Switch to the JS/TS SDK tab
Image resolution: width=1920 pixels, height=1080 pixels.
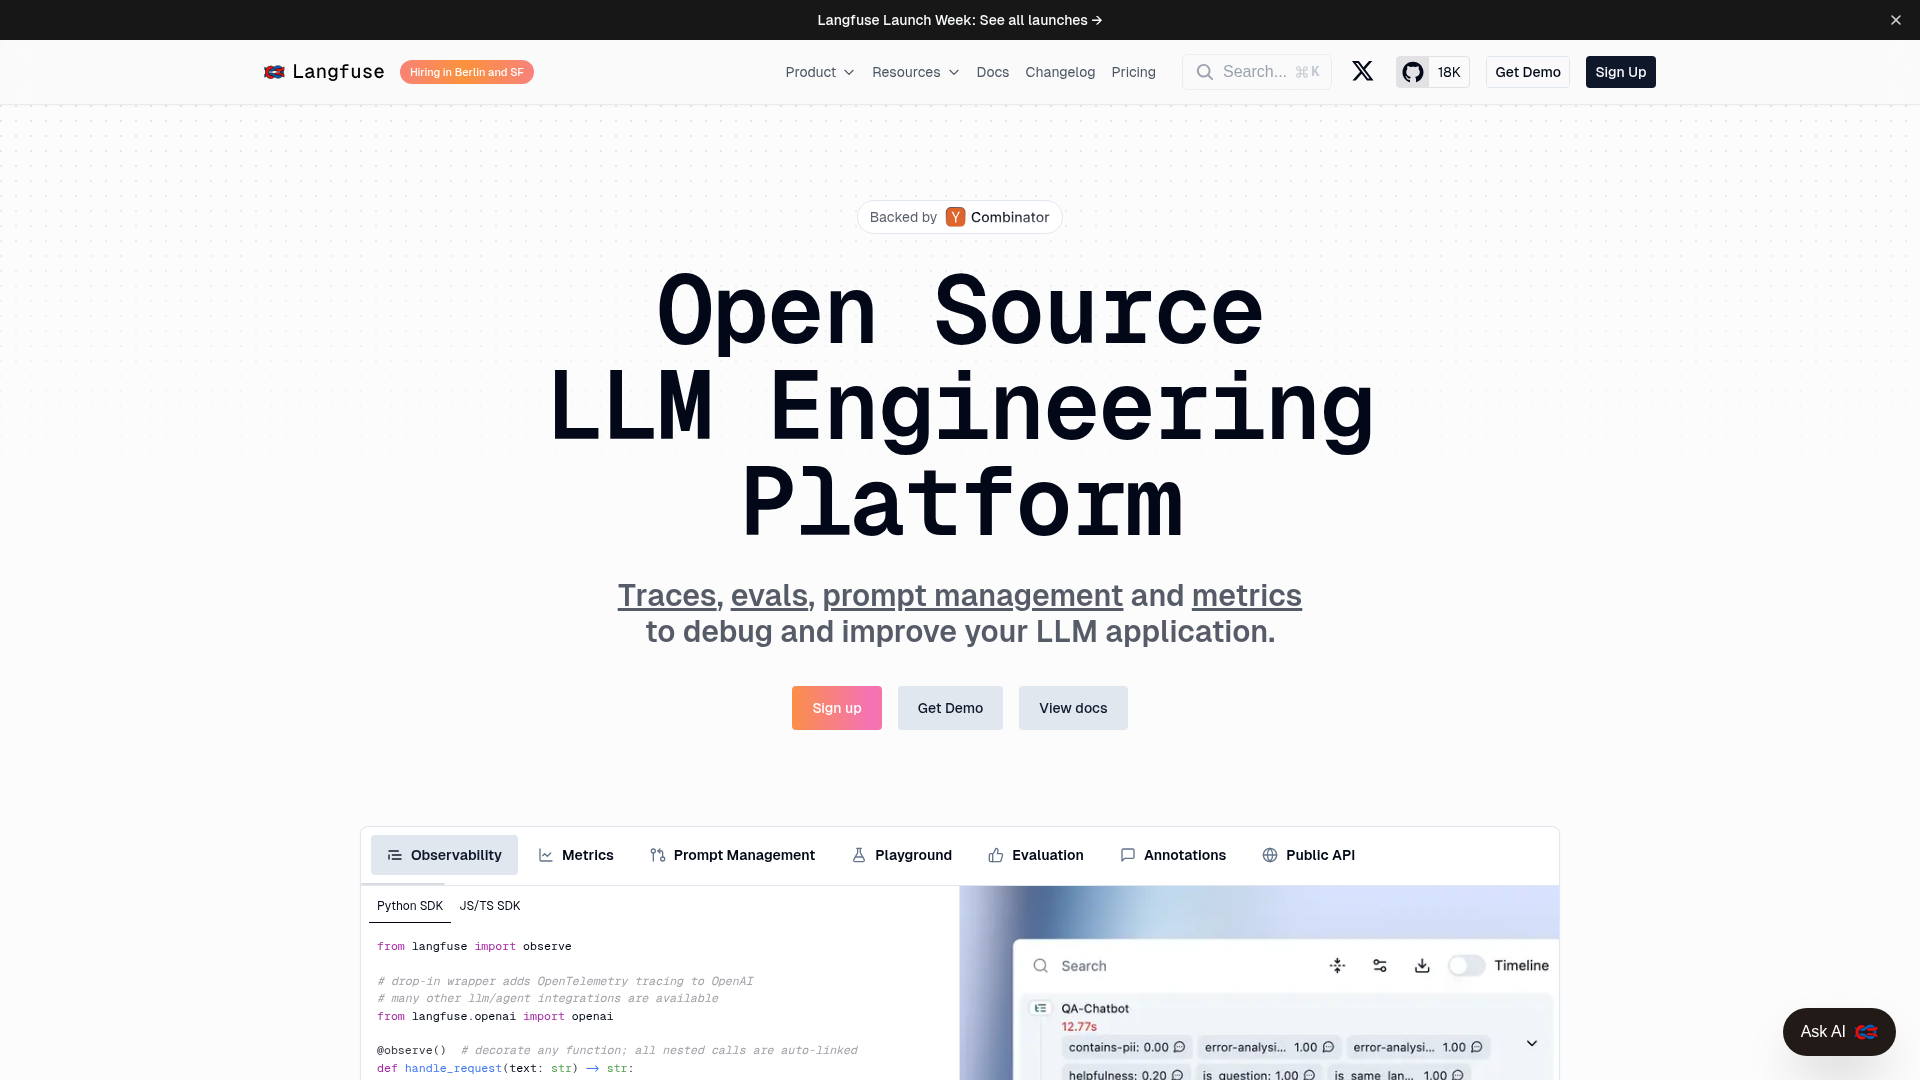489,906
